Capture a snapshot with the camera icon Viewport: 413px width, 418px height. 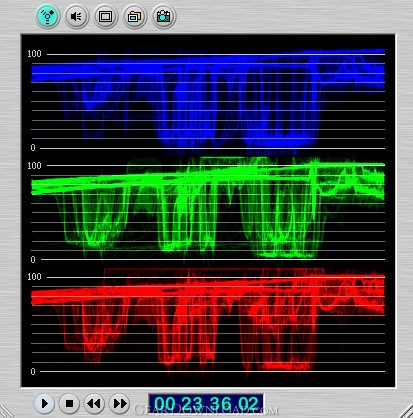click(x=163, y=16)
